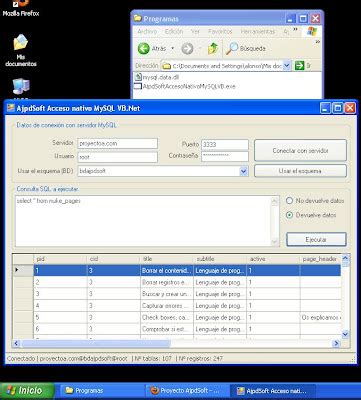Screen dimensions: 361x400
Task: Click title column header
Action: point(167,259)
